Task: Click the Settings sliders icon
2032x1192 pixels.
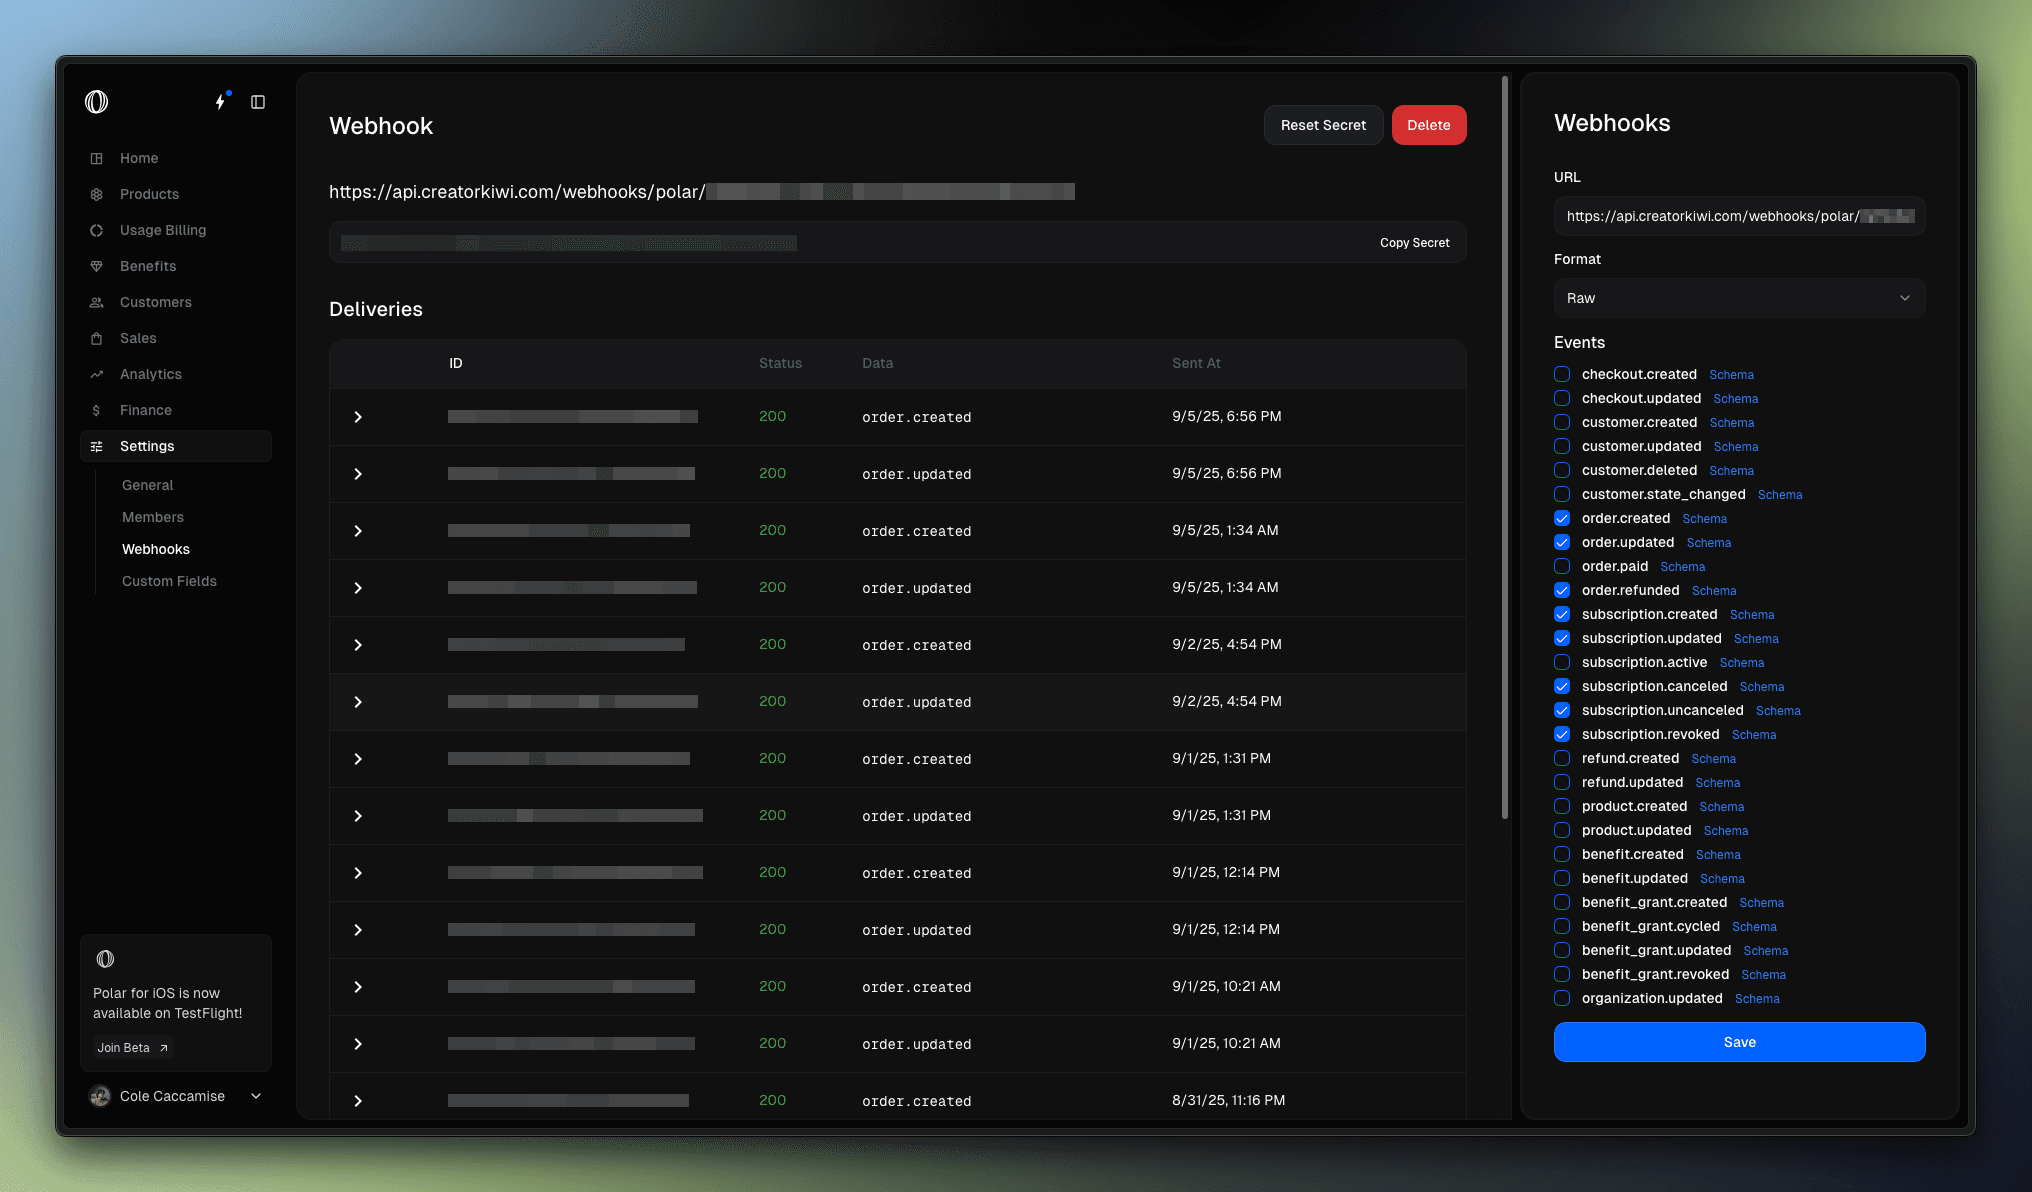Action: 96,446
